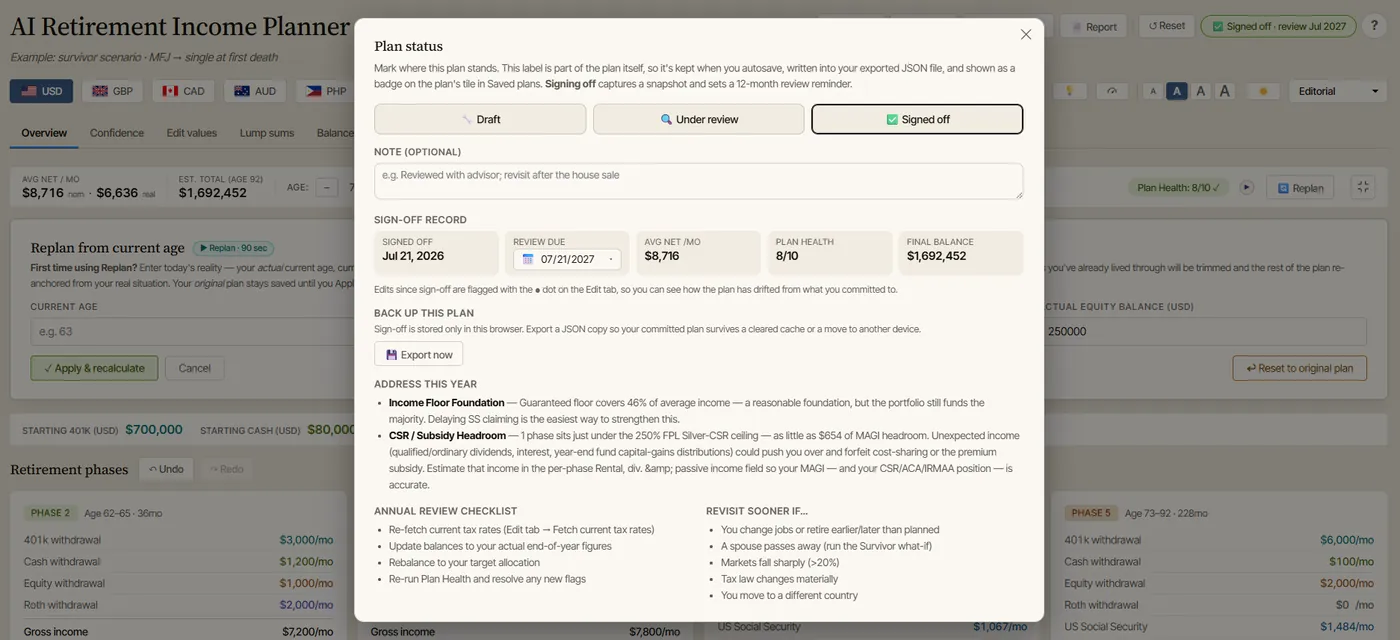This screenshot has height=640, width=1400.
Task: Click the lightbulb tips icon
Action: [x=1069, y=91]
